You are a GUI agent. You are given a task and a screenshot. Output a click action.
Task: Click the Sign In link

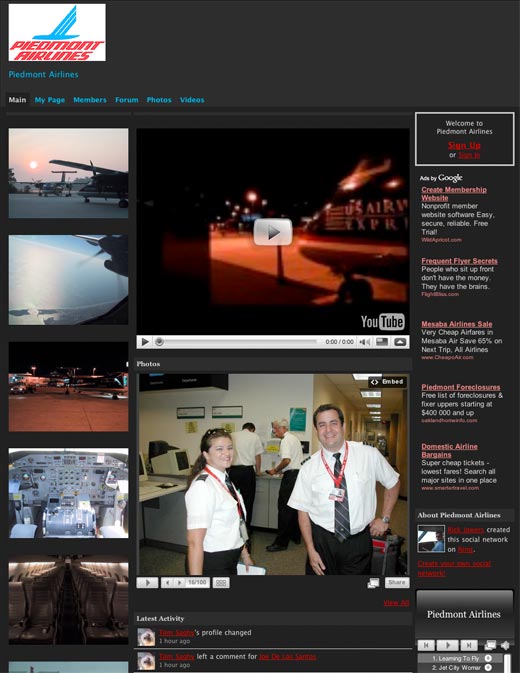[469, 155]
